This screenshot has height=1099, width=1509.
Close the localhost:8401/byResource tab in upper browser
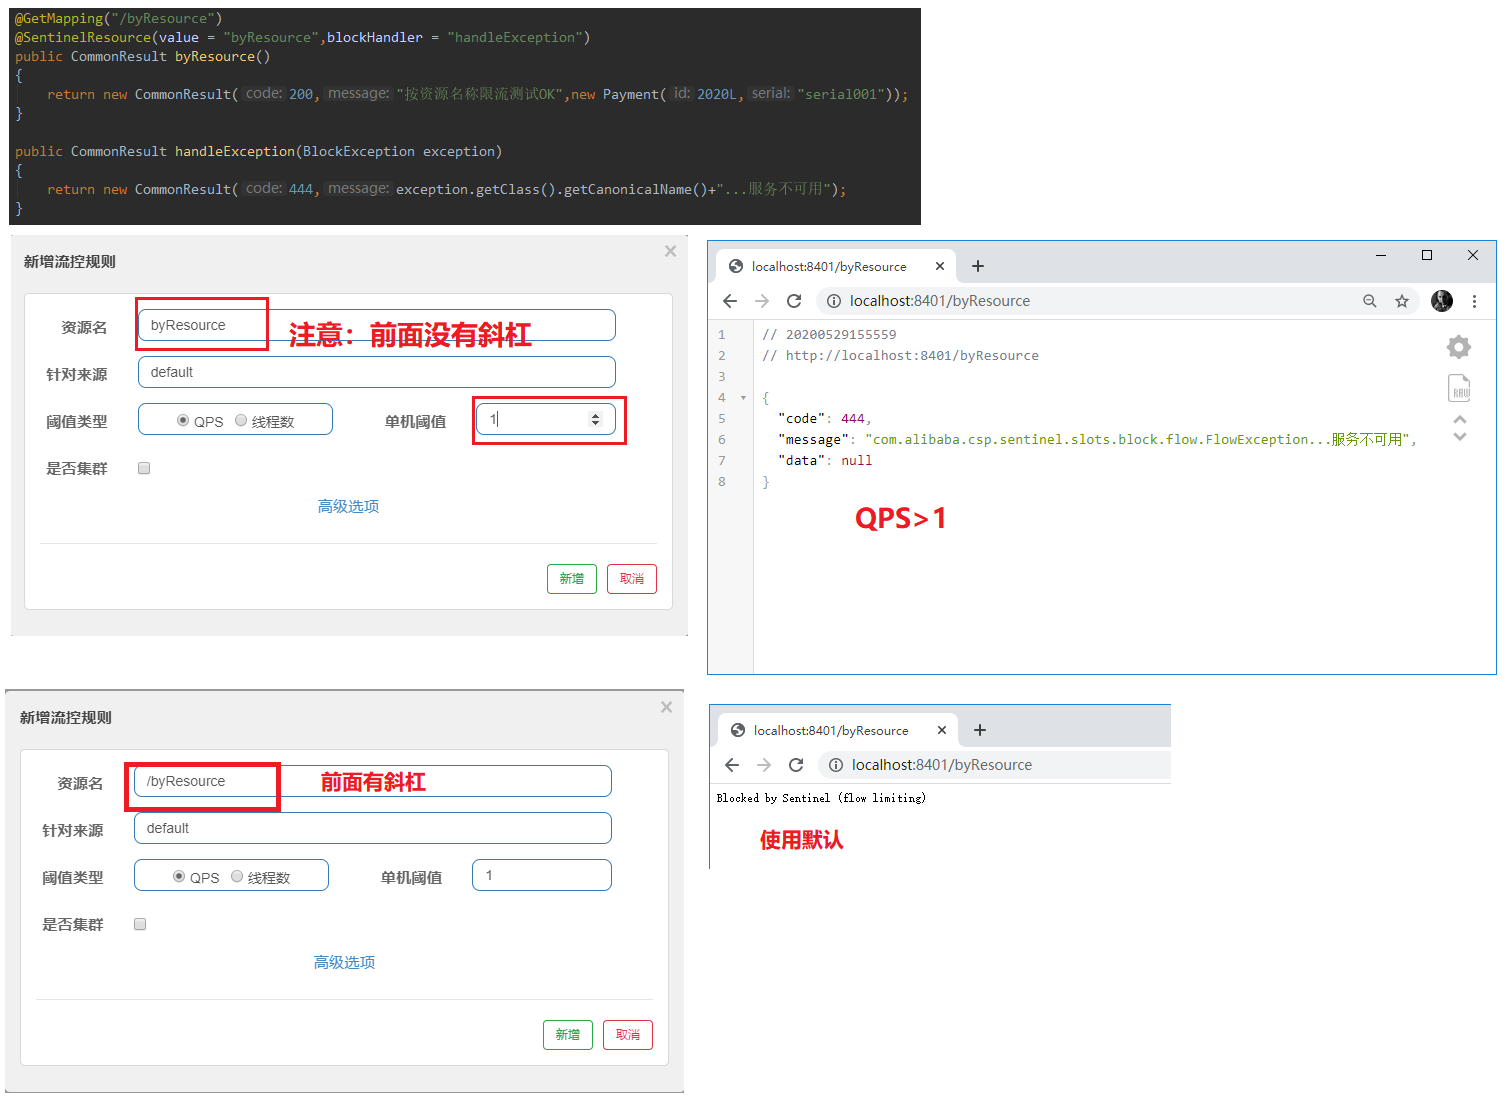pyautogui.click(x=940, y=266)
